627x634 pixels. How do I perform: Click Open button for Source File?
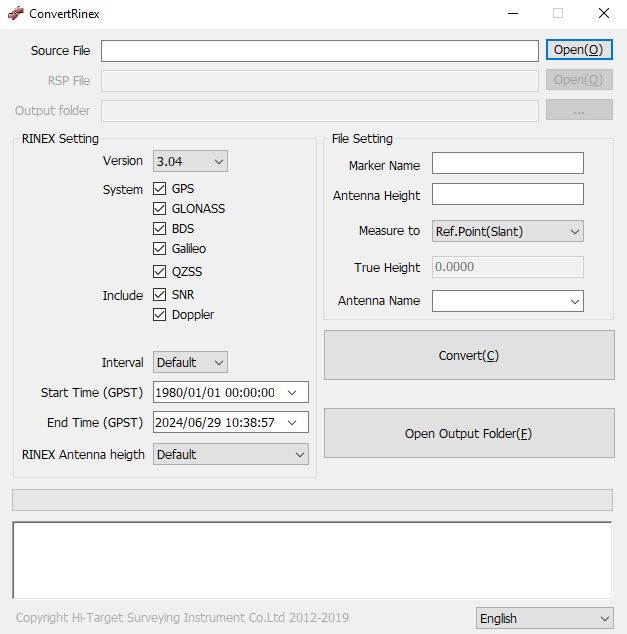pyautogui.click(x=578, y=50)
